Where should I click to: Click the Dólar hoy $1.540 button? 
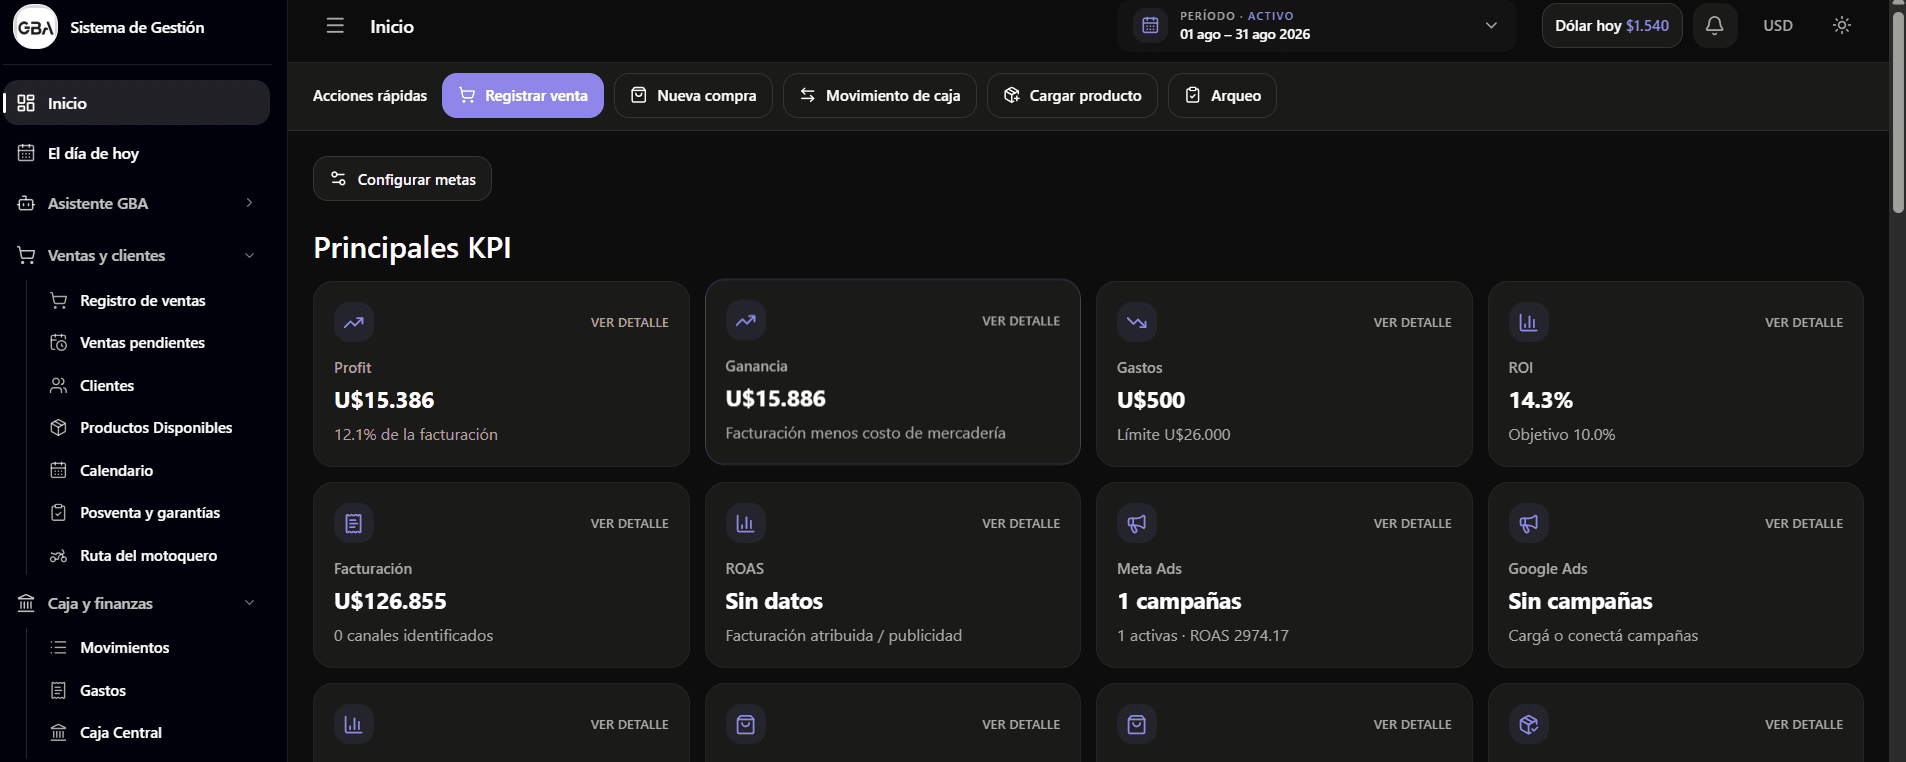[x=1612, y=26]
